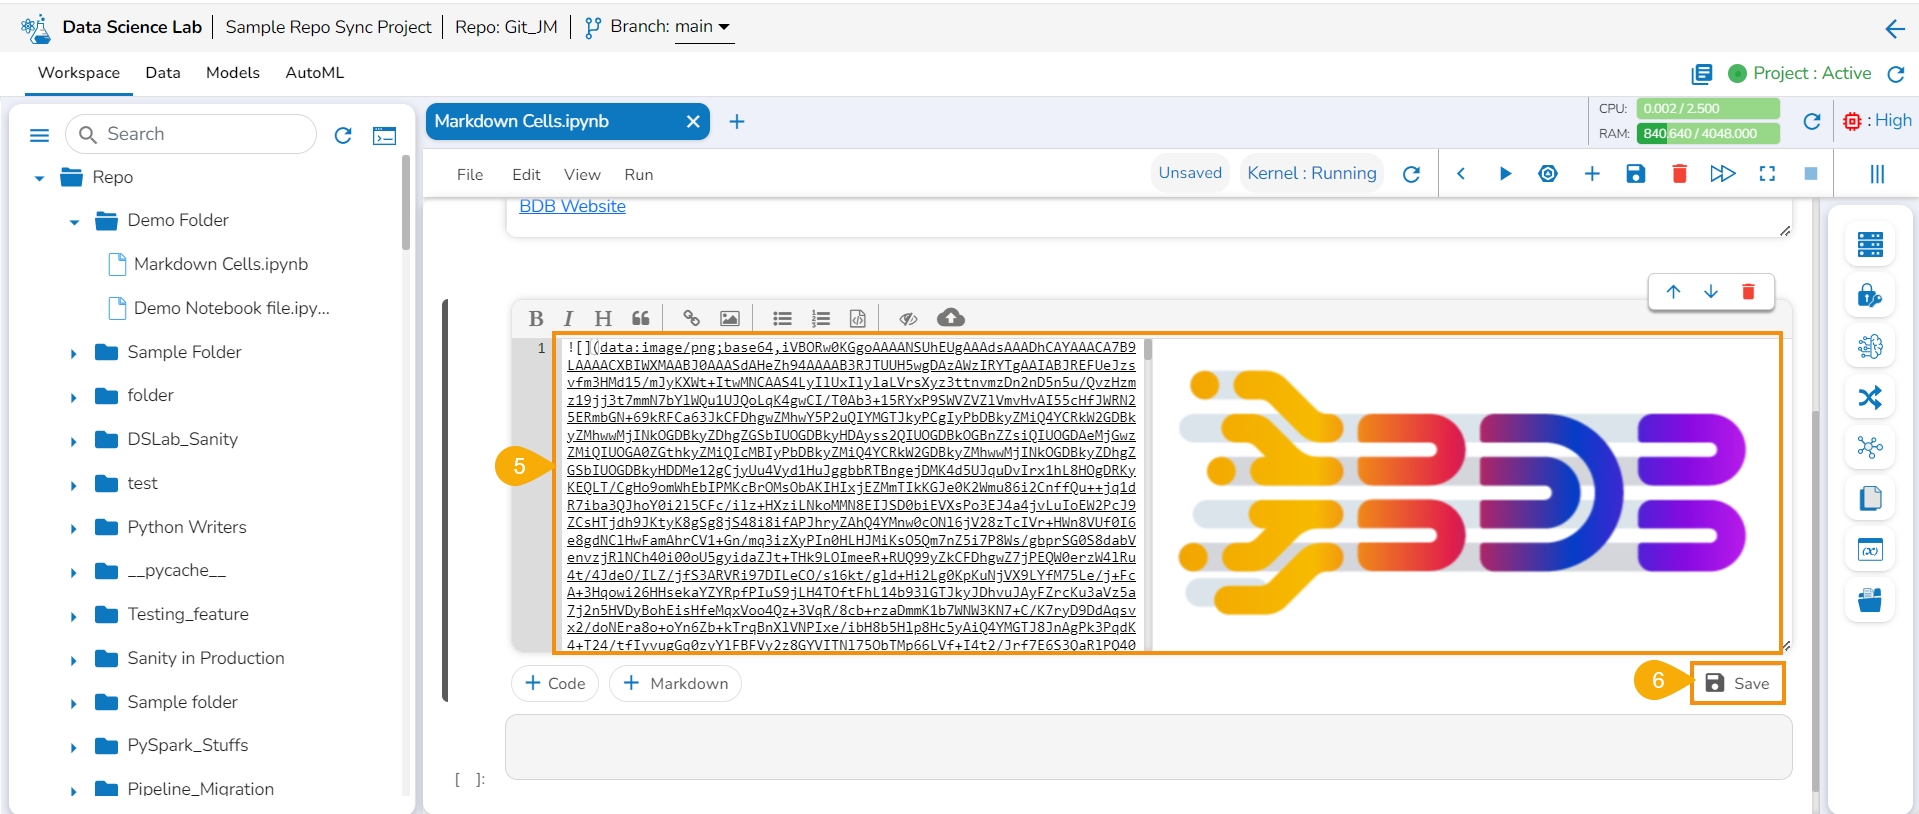This screenshot has width=1919, height=814.
Task: Click the Save button below the cell
Action: click(1737, 683)
